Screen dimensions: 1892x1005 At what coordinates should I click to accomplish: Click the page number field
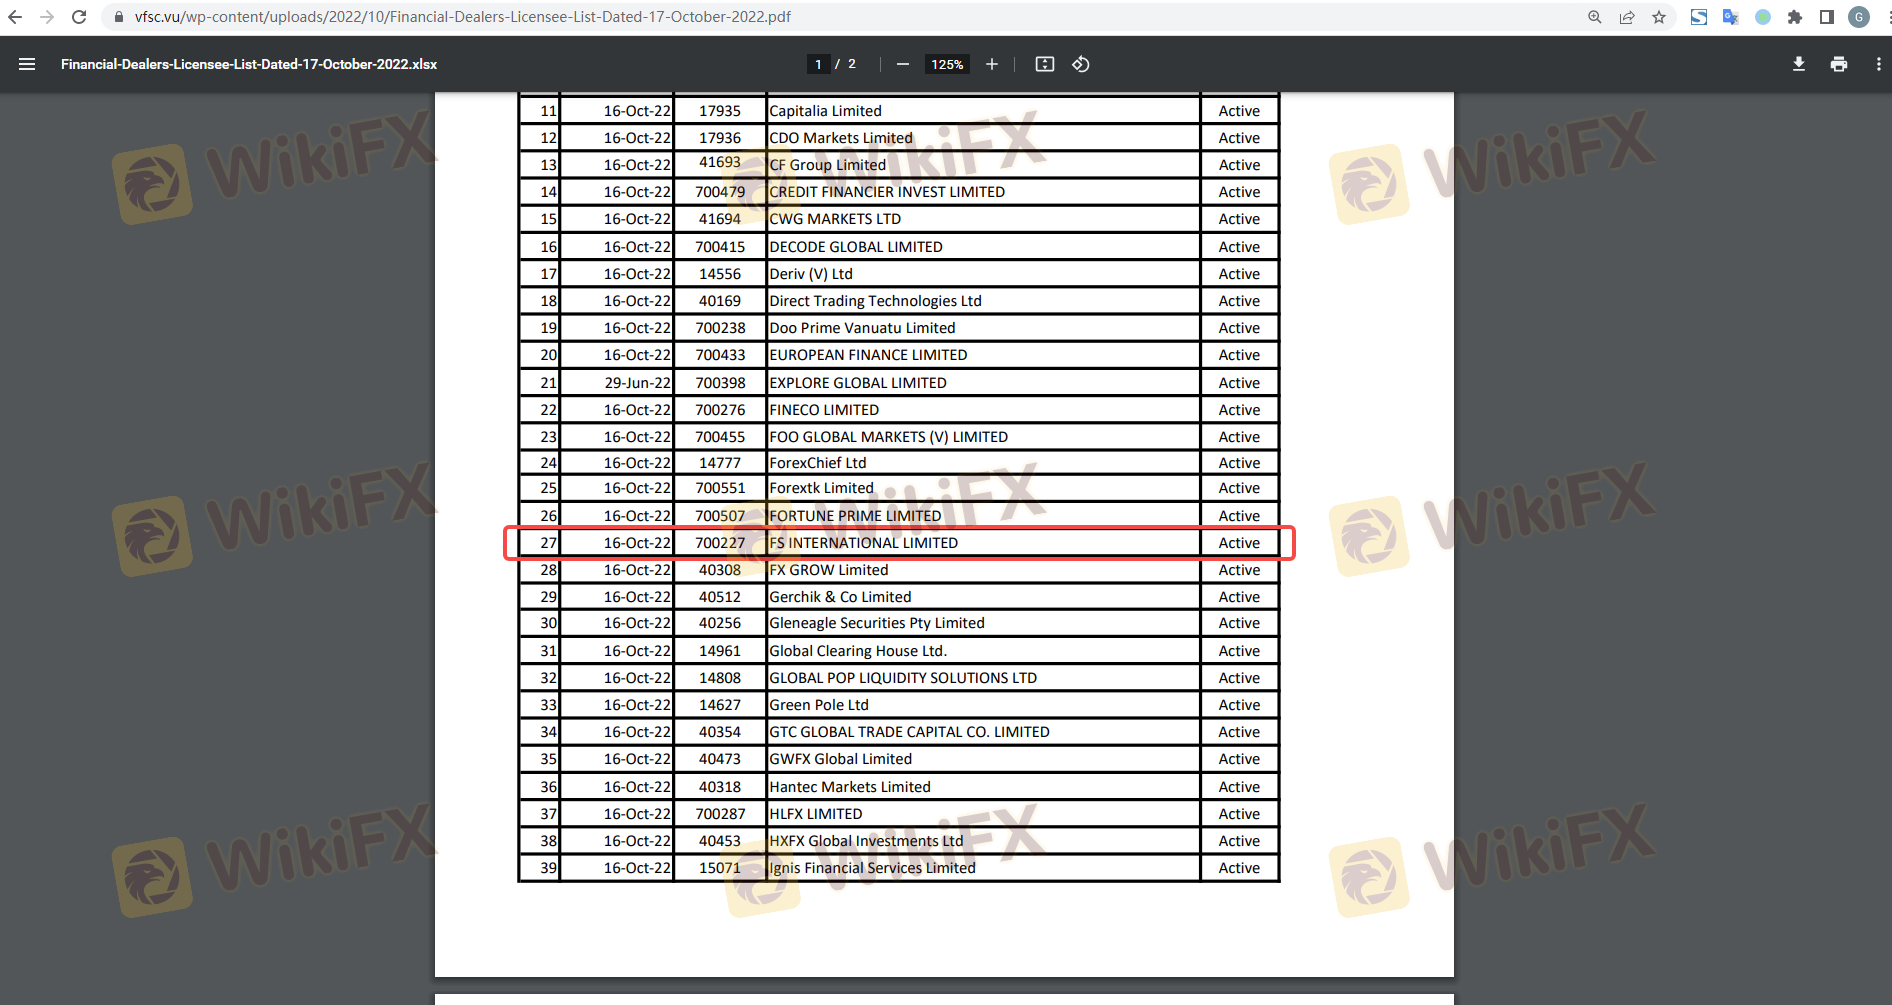(818, 64)
